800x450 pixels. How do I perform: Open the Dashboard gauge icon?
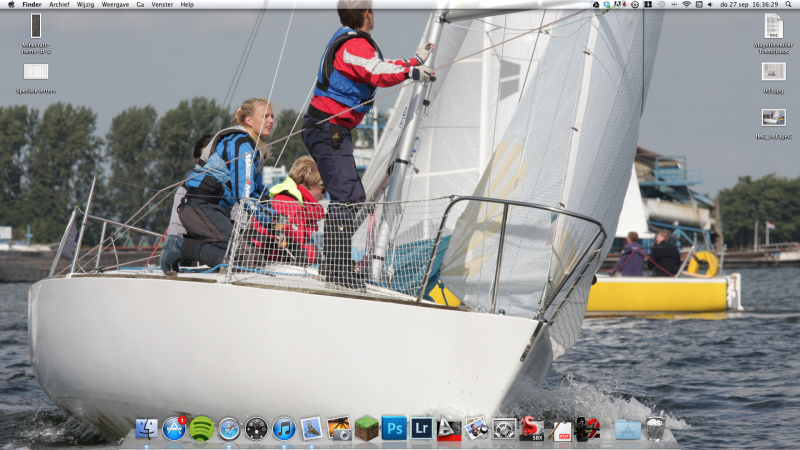(256, 429)
